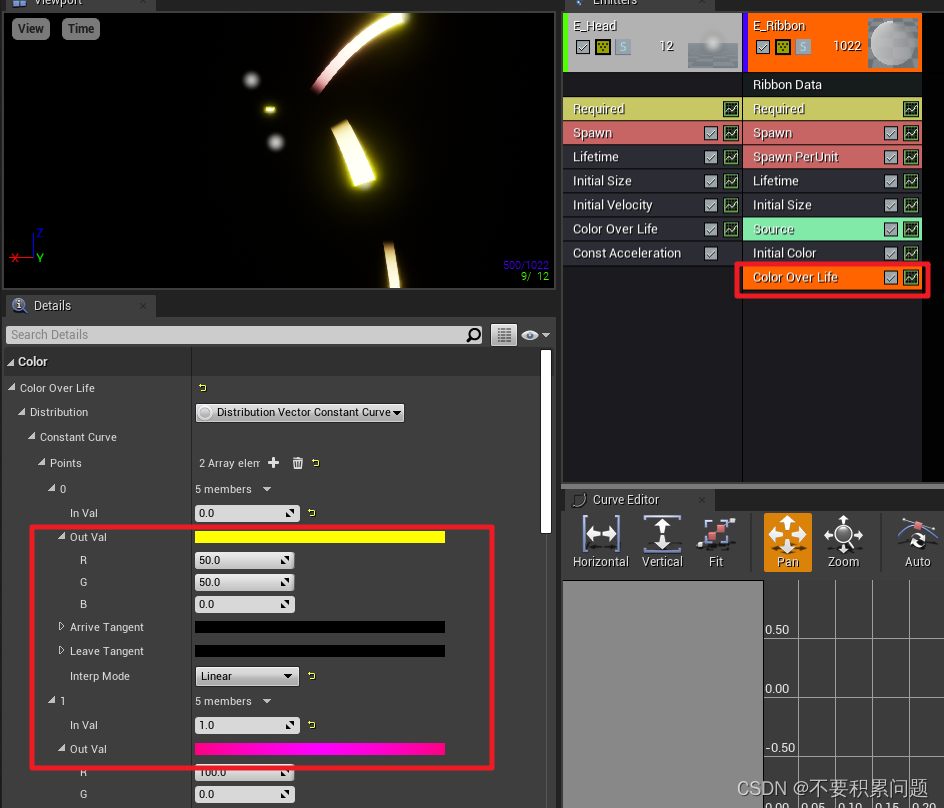
Task: Click E_Head rendering mode icon
Action: [603, 46]
